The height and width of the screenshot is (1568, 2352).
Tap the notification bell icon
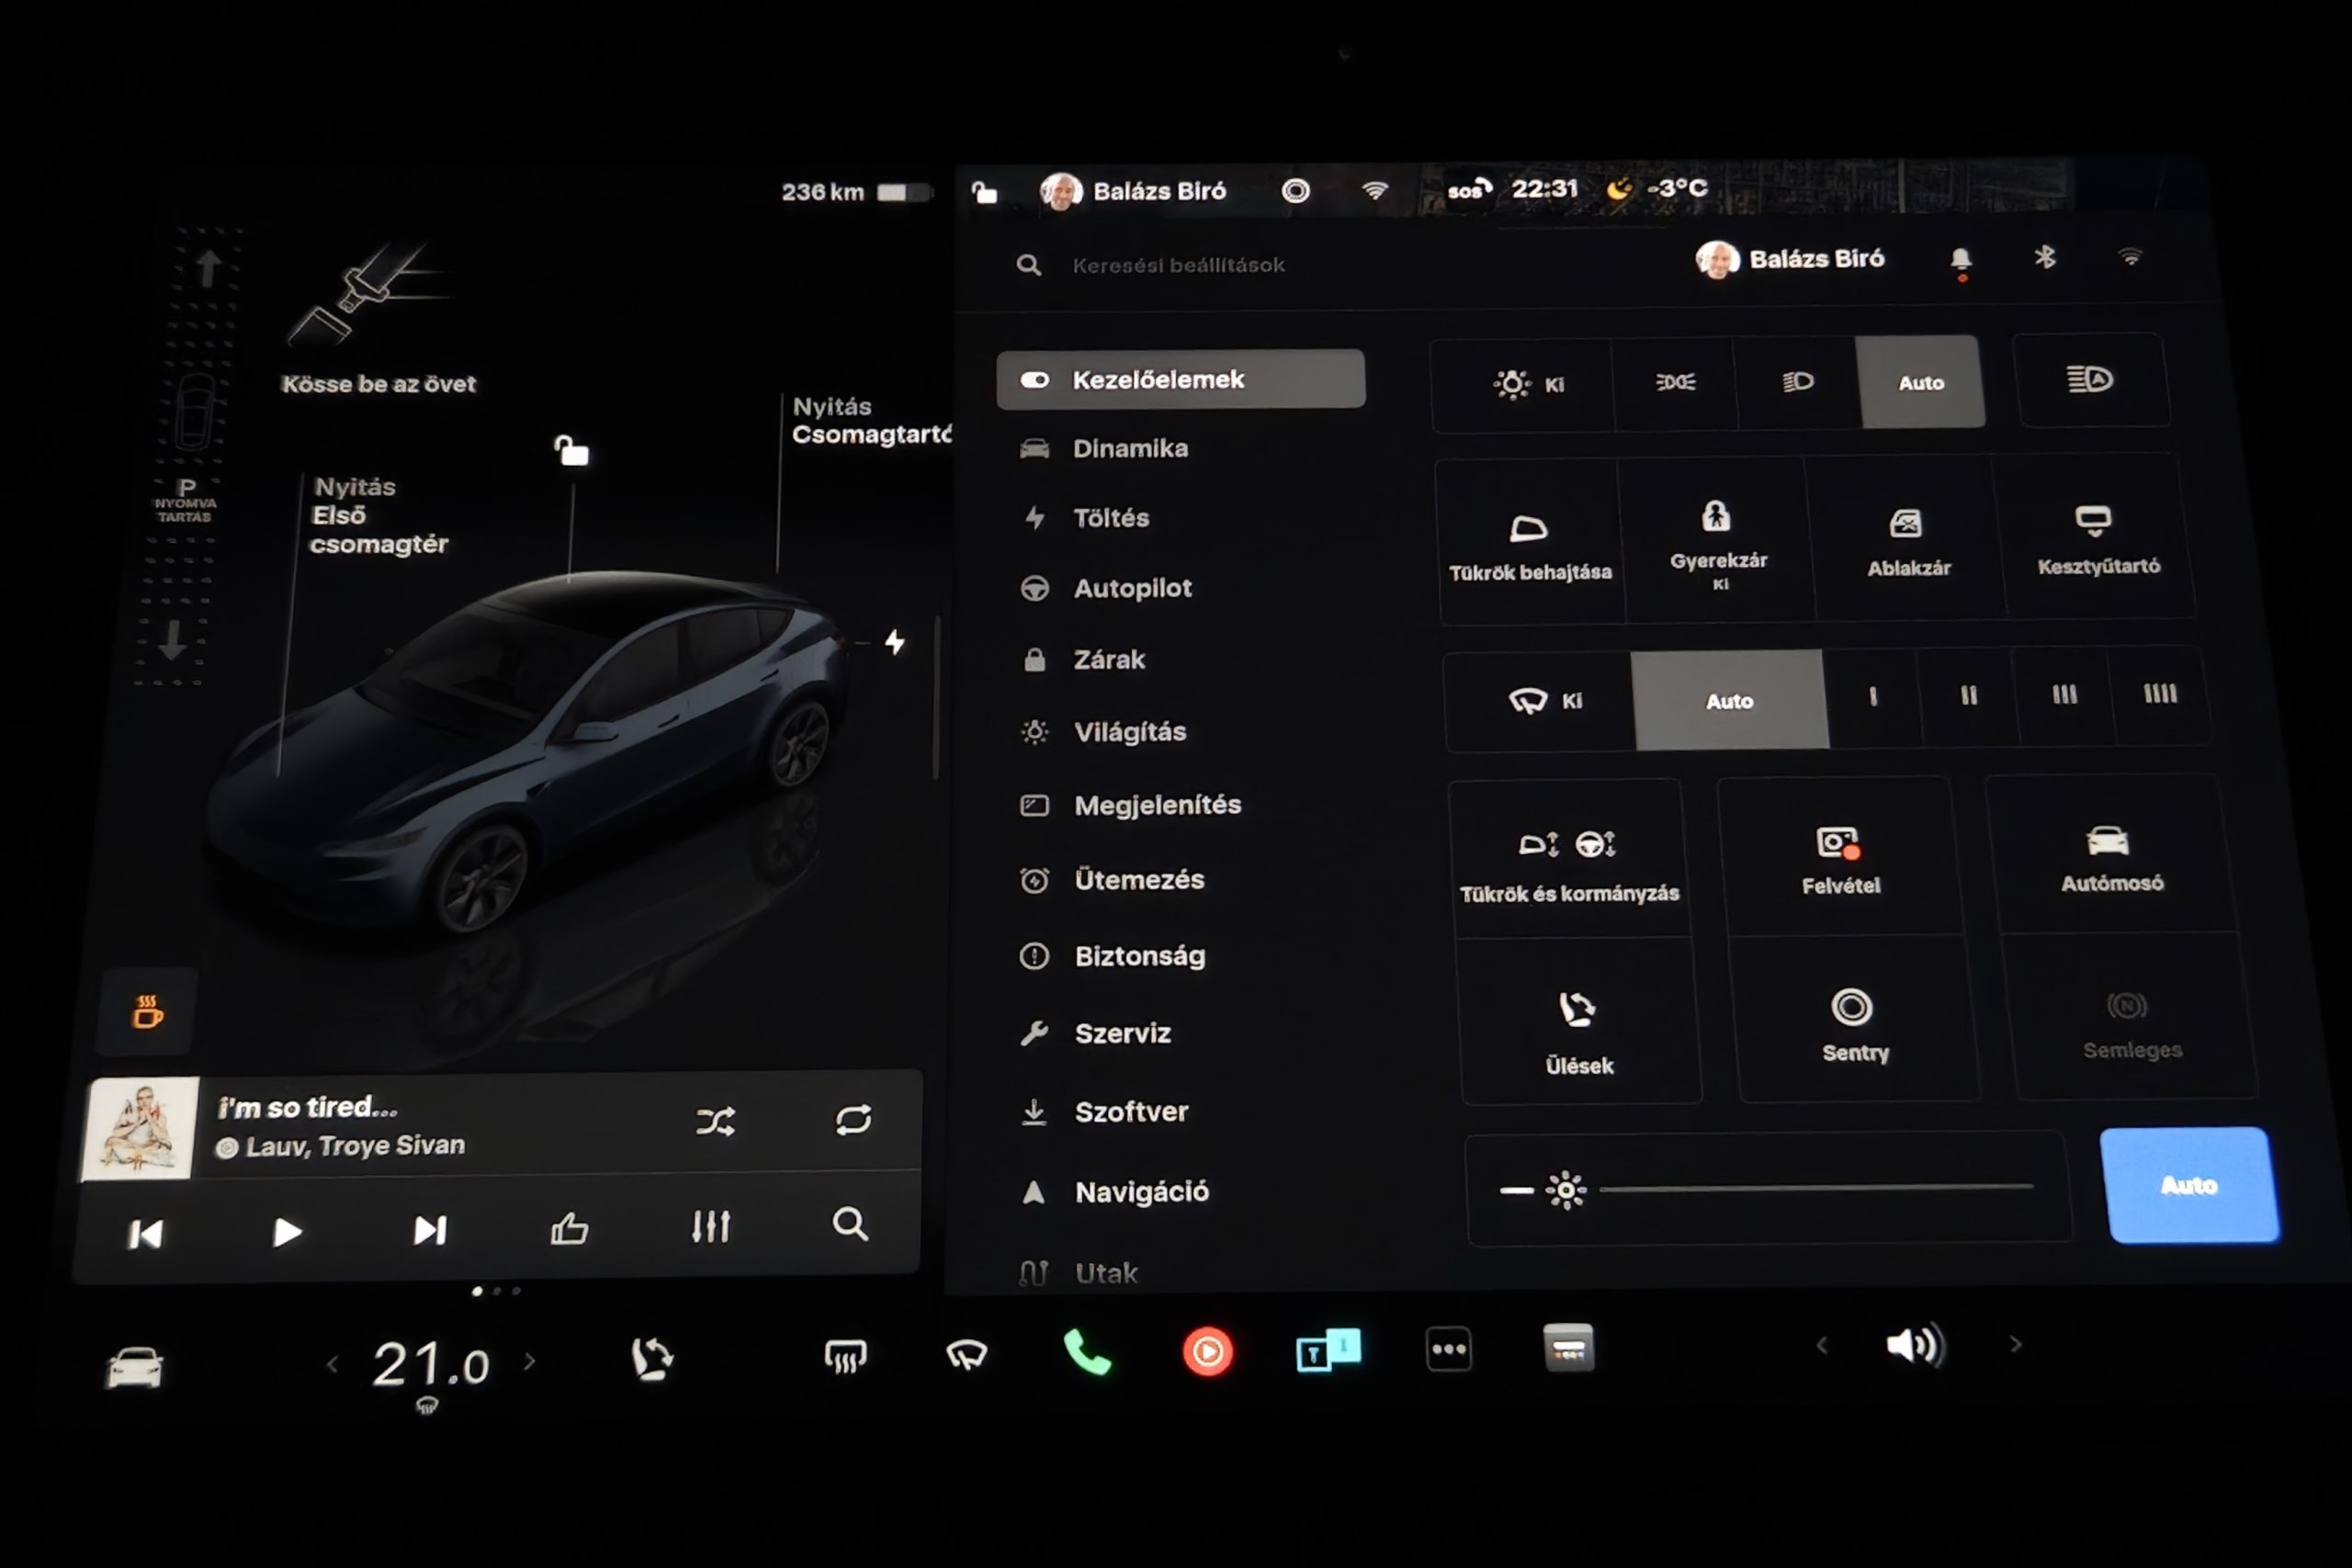(x=1960, y=261)
